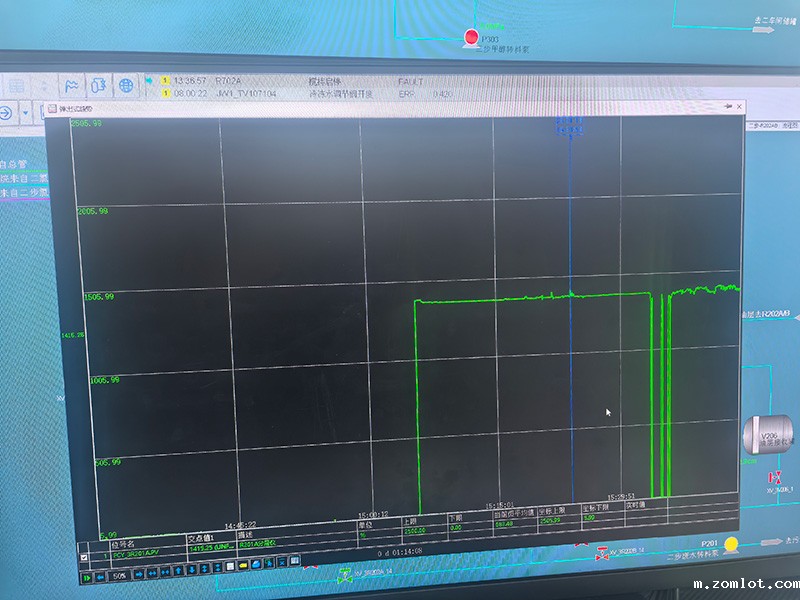This screenshot has height=600, width=800.
Task: Click the green play button in trend toolbar
Action: (86, 576)
